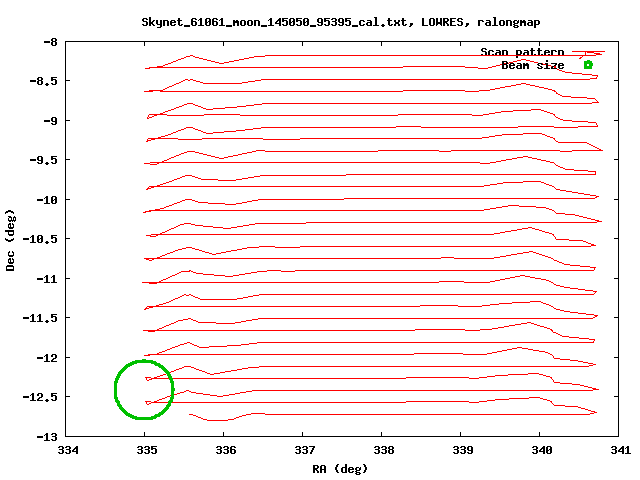
Task: Click the y-axis tick label -10
Action: coord(47,200)
